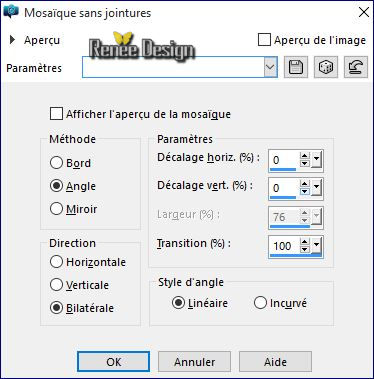The image size is (374, 379).
Task: Click the randomize parameters dice icon
Action: (x=326, y=67)
